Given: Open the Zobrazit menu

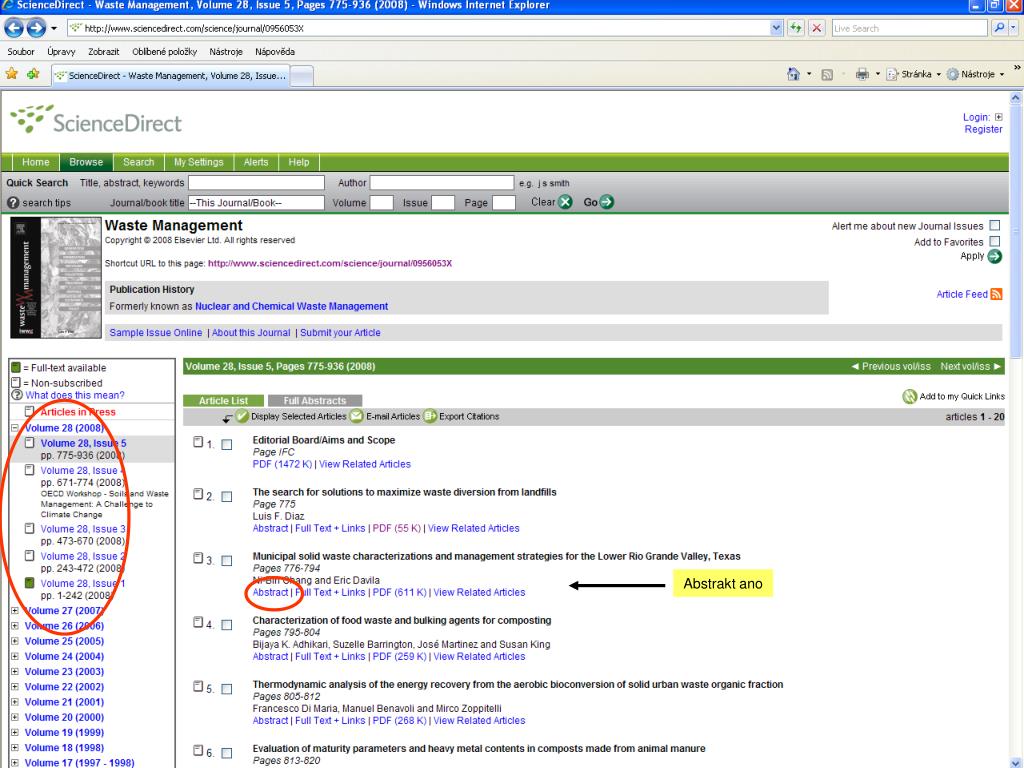Looking at the screenshot, I should coord(104,52).
